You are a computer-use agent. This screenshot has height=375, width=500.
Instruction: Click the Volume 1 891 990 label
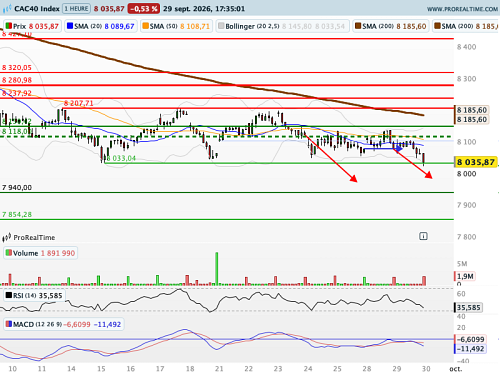40,253
